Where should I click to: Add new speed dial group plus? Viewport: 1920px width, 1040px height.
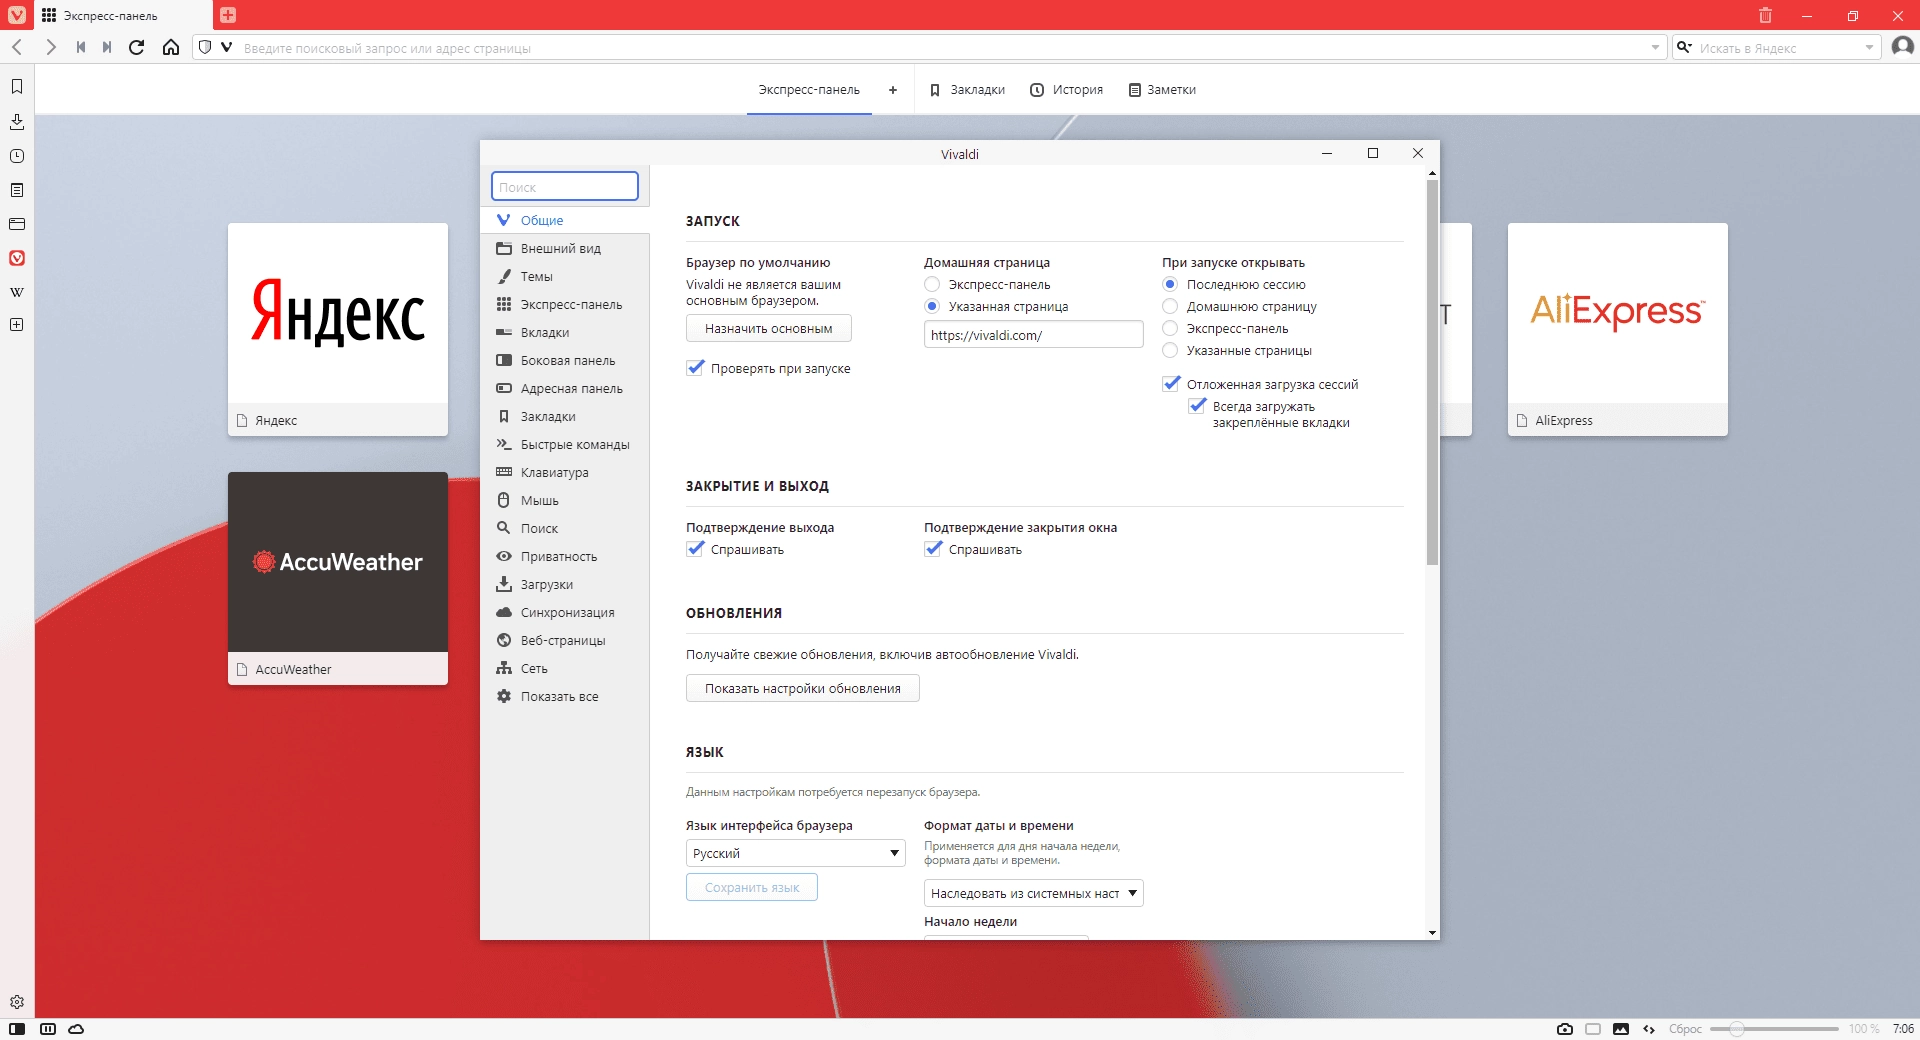pyautogui.click(x=893, y=90)
